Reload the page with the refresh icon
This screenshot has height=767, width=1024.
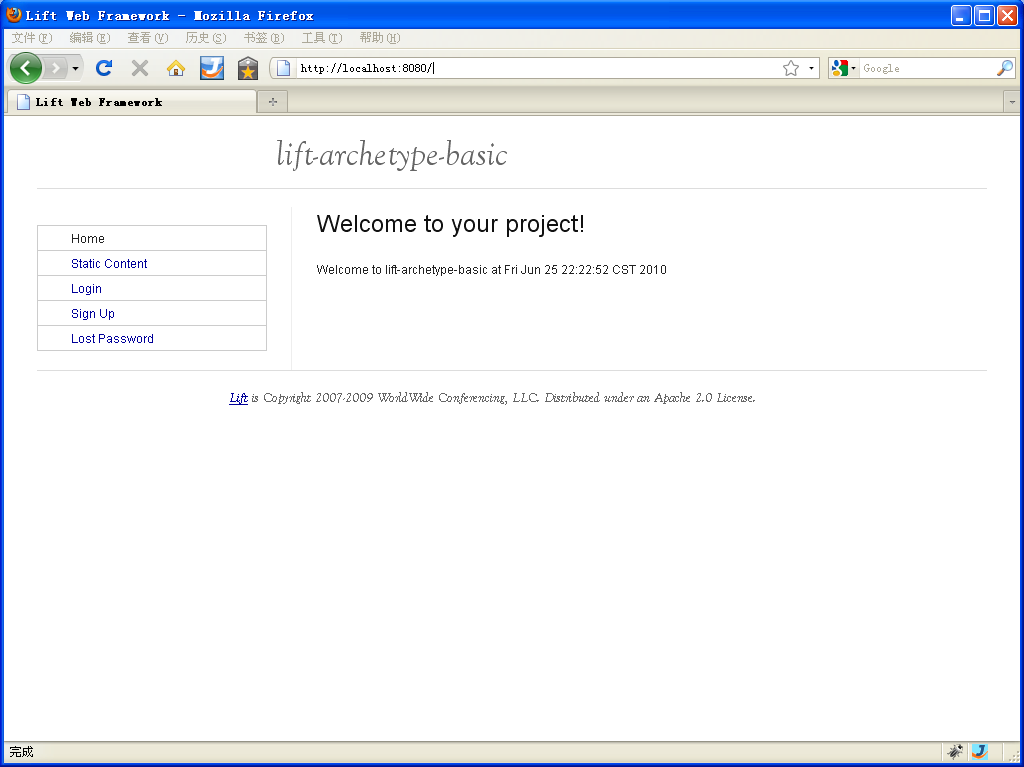(x=104, y=68)
